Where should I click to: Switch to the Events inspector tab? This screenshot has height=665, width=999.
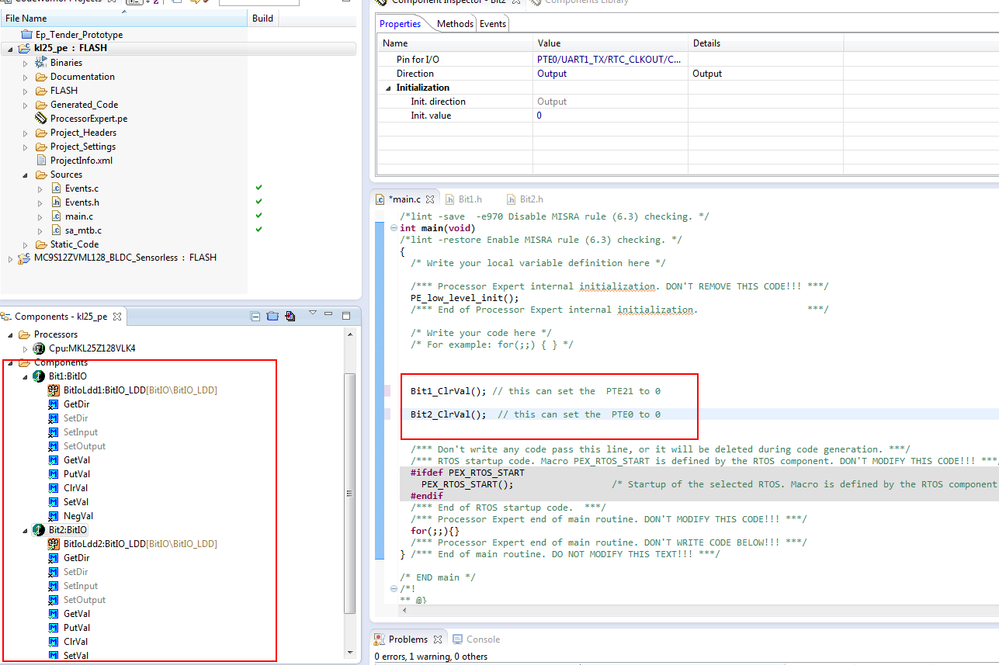pyautogui.click(x=492, y=24)
